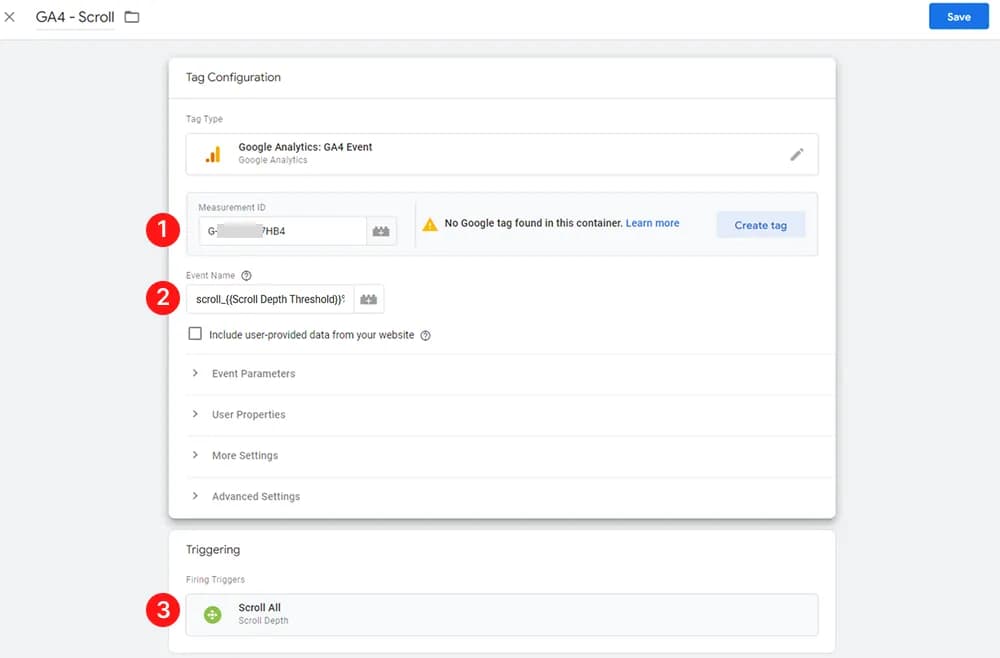1000x658 pixels.
Task: Click the warning triangle icon
Action: tap(430, 224)
